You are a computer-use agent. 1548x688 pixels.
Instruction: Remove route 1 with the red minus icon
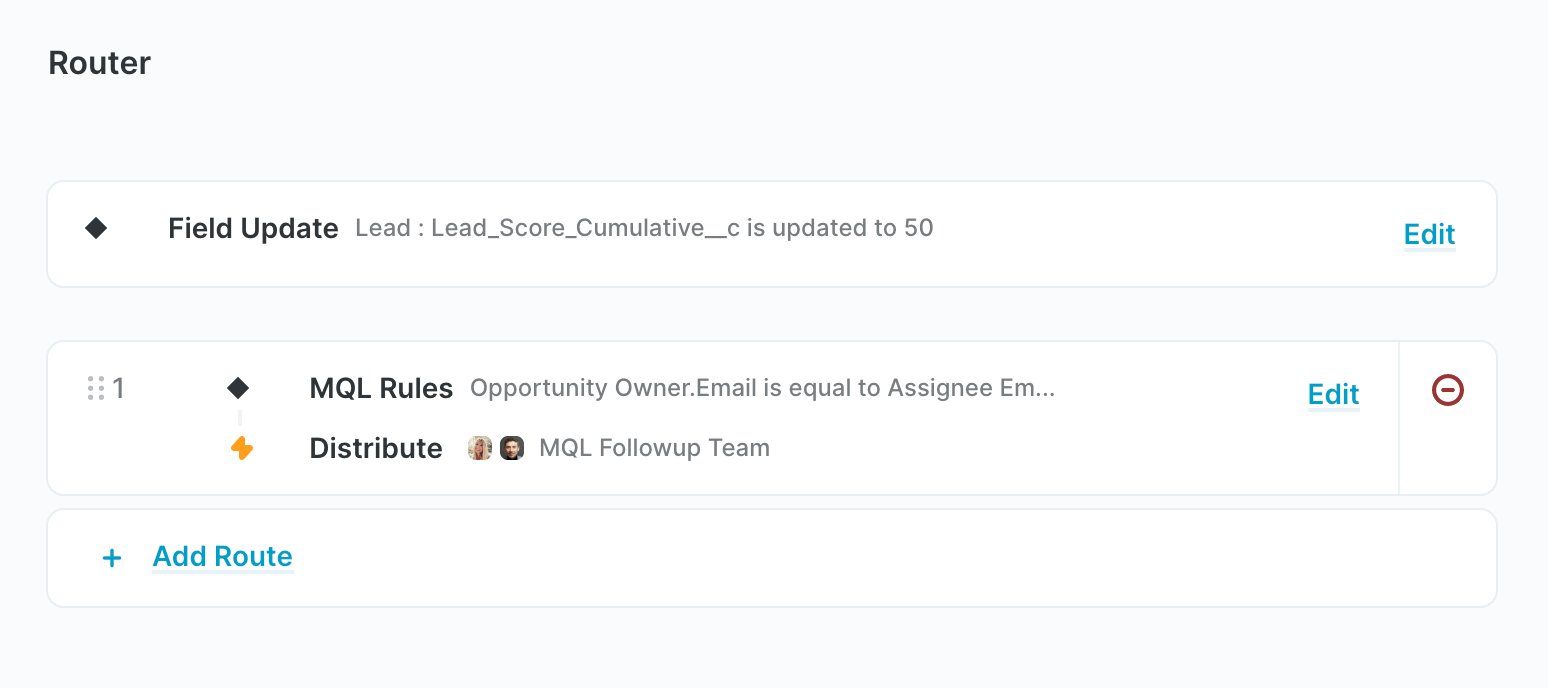tap(1447, 389)
